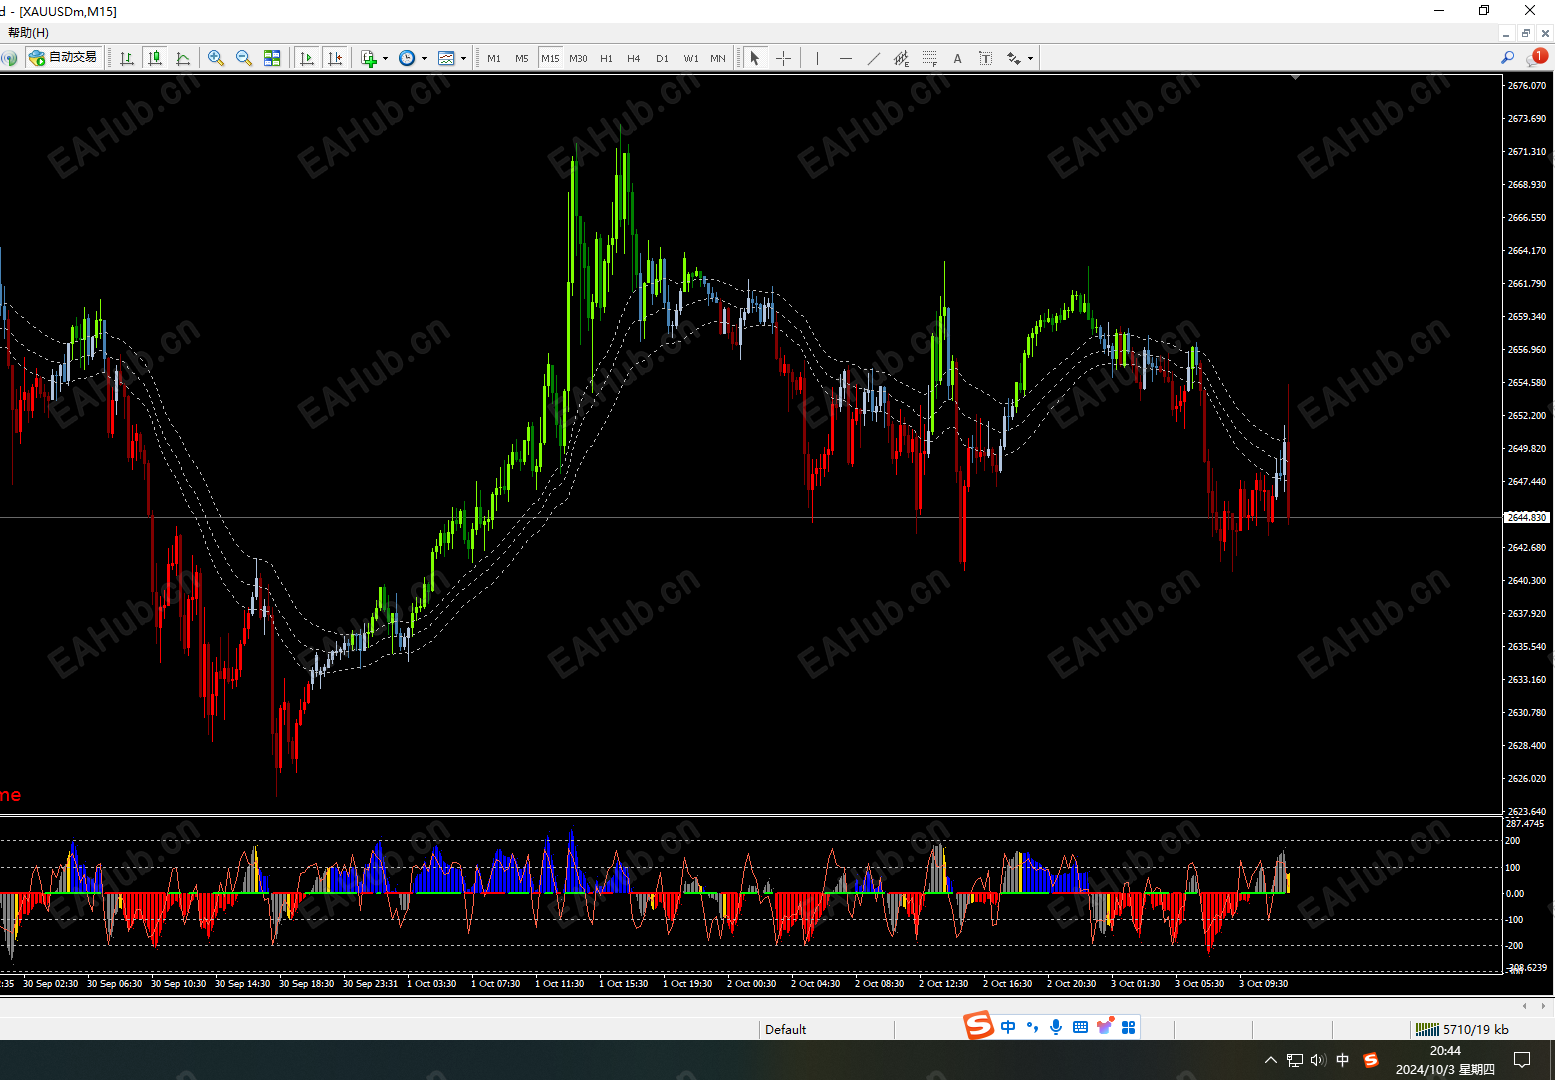The width and height of the screenshot is (1555, 1080).
Task: Open the network tray icon
Action: (1295, 1060)
